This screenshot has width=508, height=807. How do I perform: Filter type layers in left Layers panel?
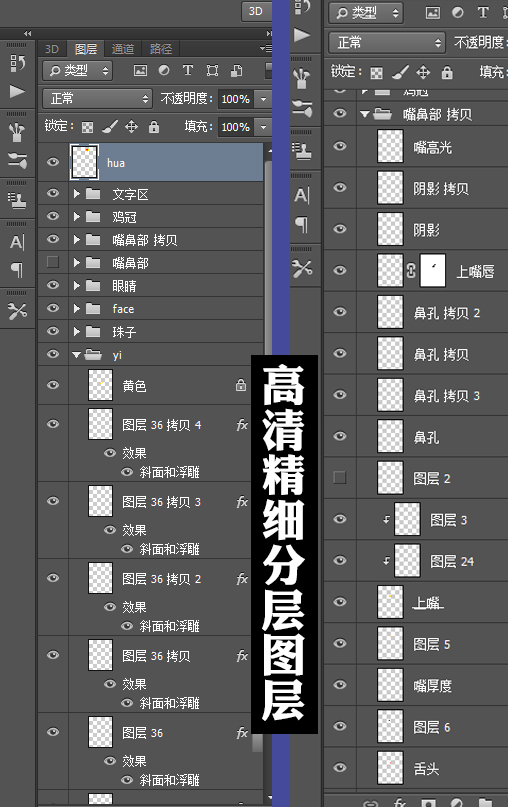tap(188, 70)
